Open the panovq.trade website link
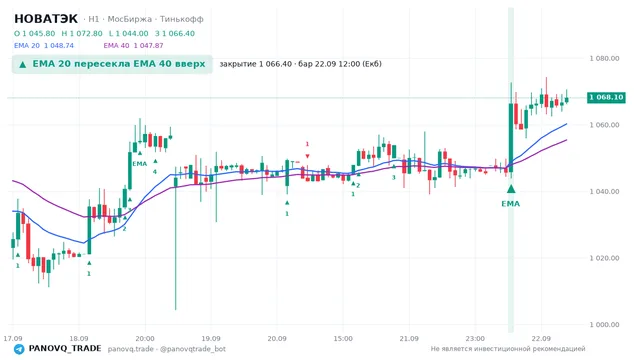This screenshot has height=360, width=640. (x=131, y=349)
